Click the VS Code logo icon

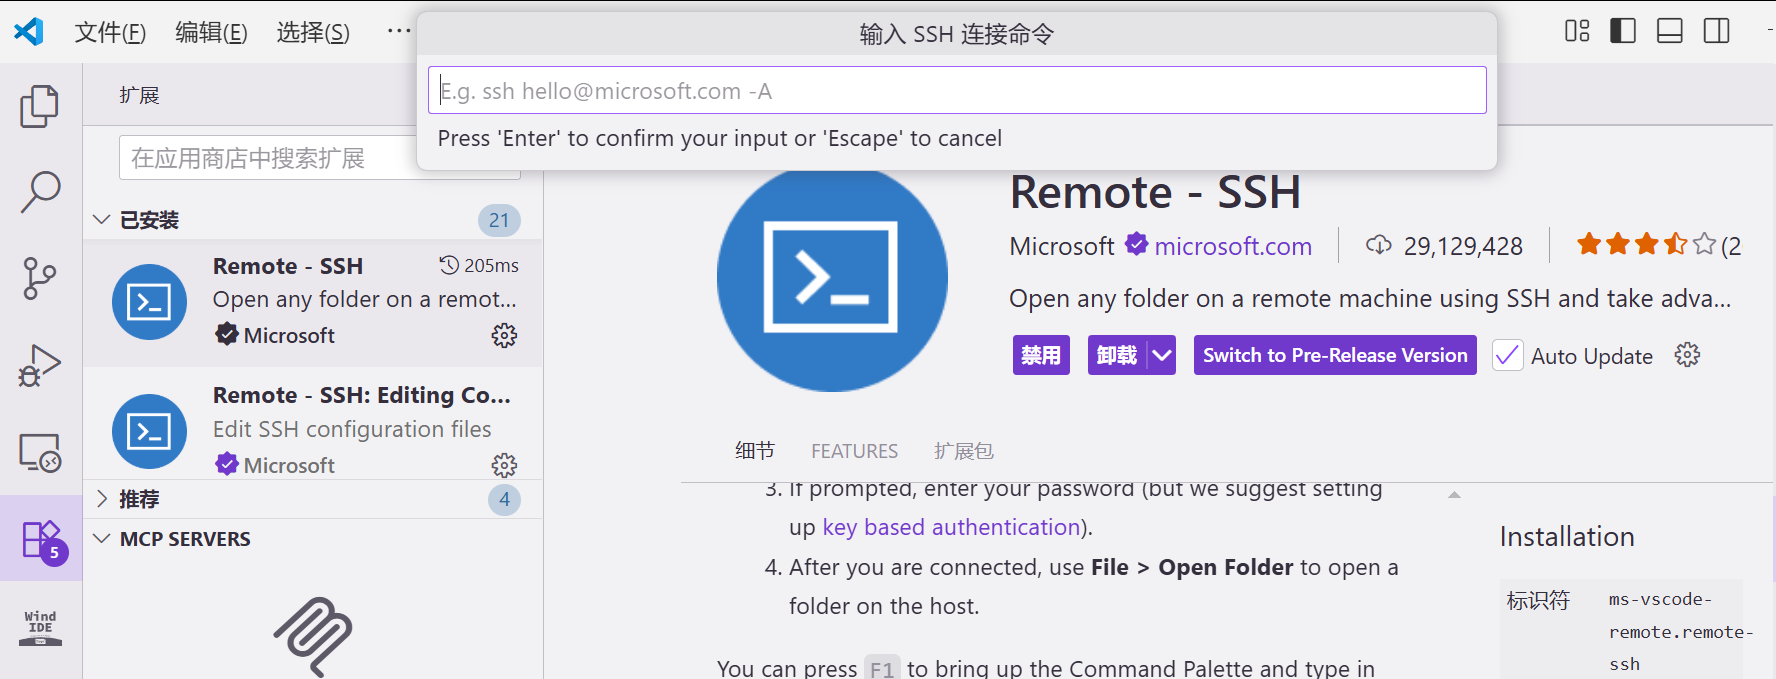(x=29, y=32)
